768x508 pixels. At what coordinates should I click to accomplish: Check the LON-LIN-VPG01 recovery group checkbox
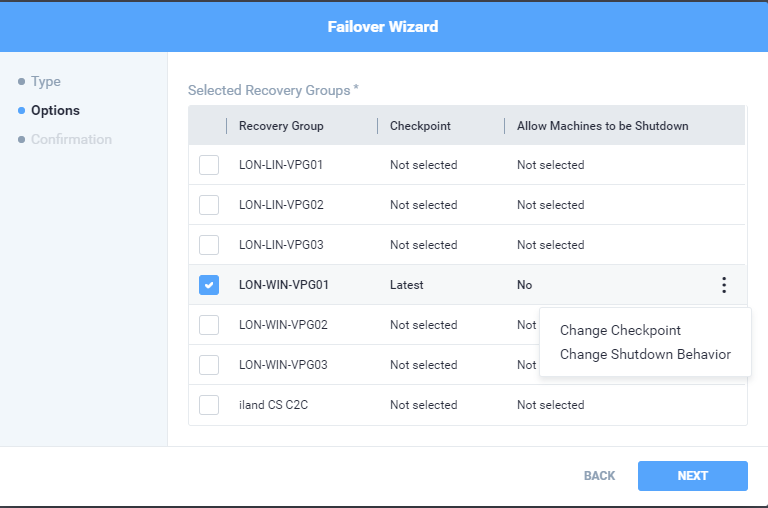coord(209,165)
